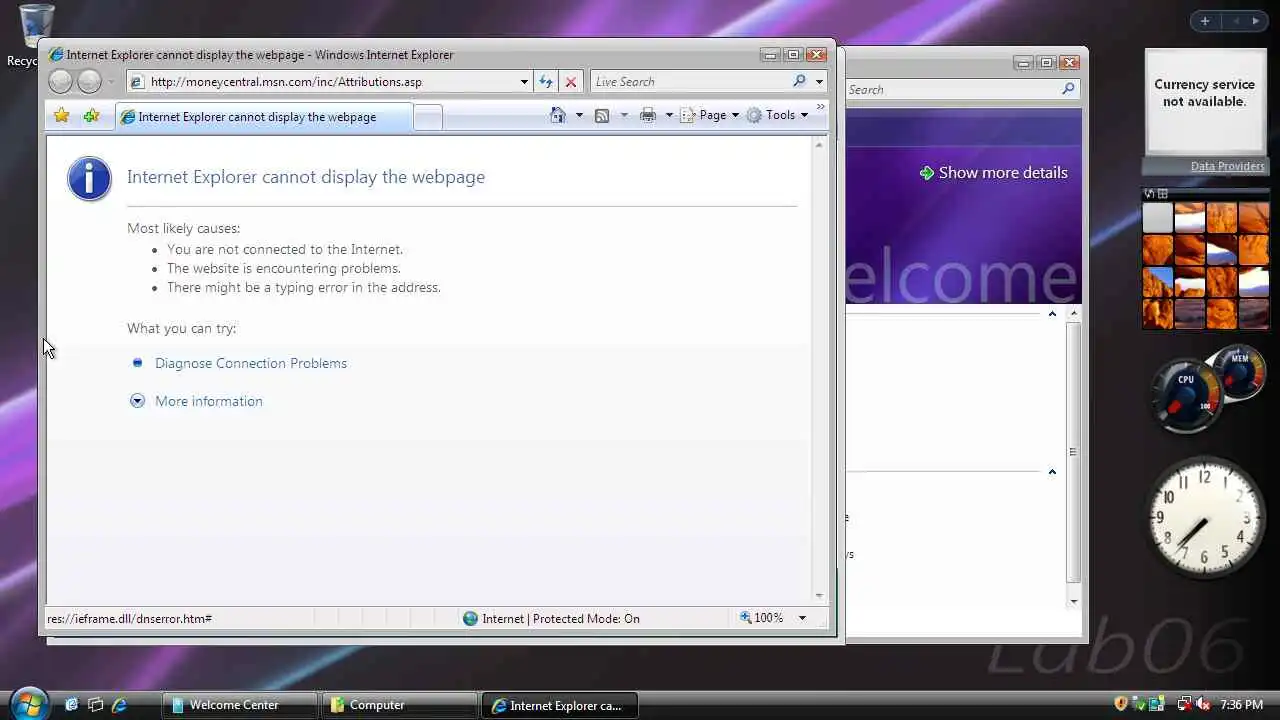Click the sidebar Add Gadgets plus button

pos(1205,21)
